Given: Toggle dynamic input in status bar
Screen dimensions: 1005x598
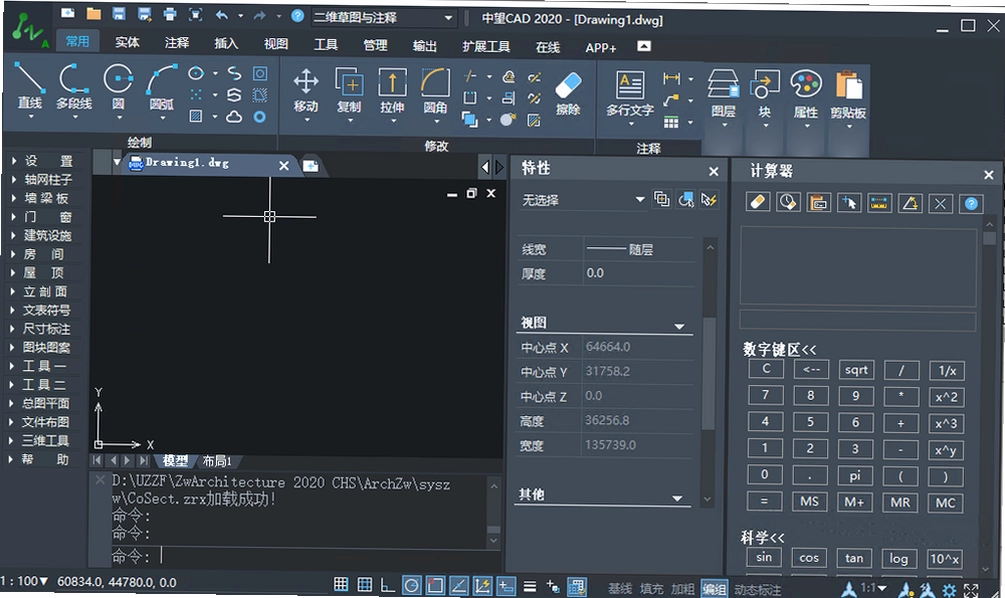Looking at the screenshot, I should click(x=506, y=585).
